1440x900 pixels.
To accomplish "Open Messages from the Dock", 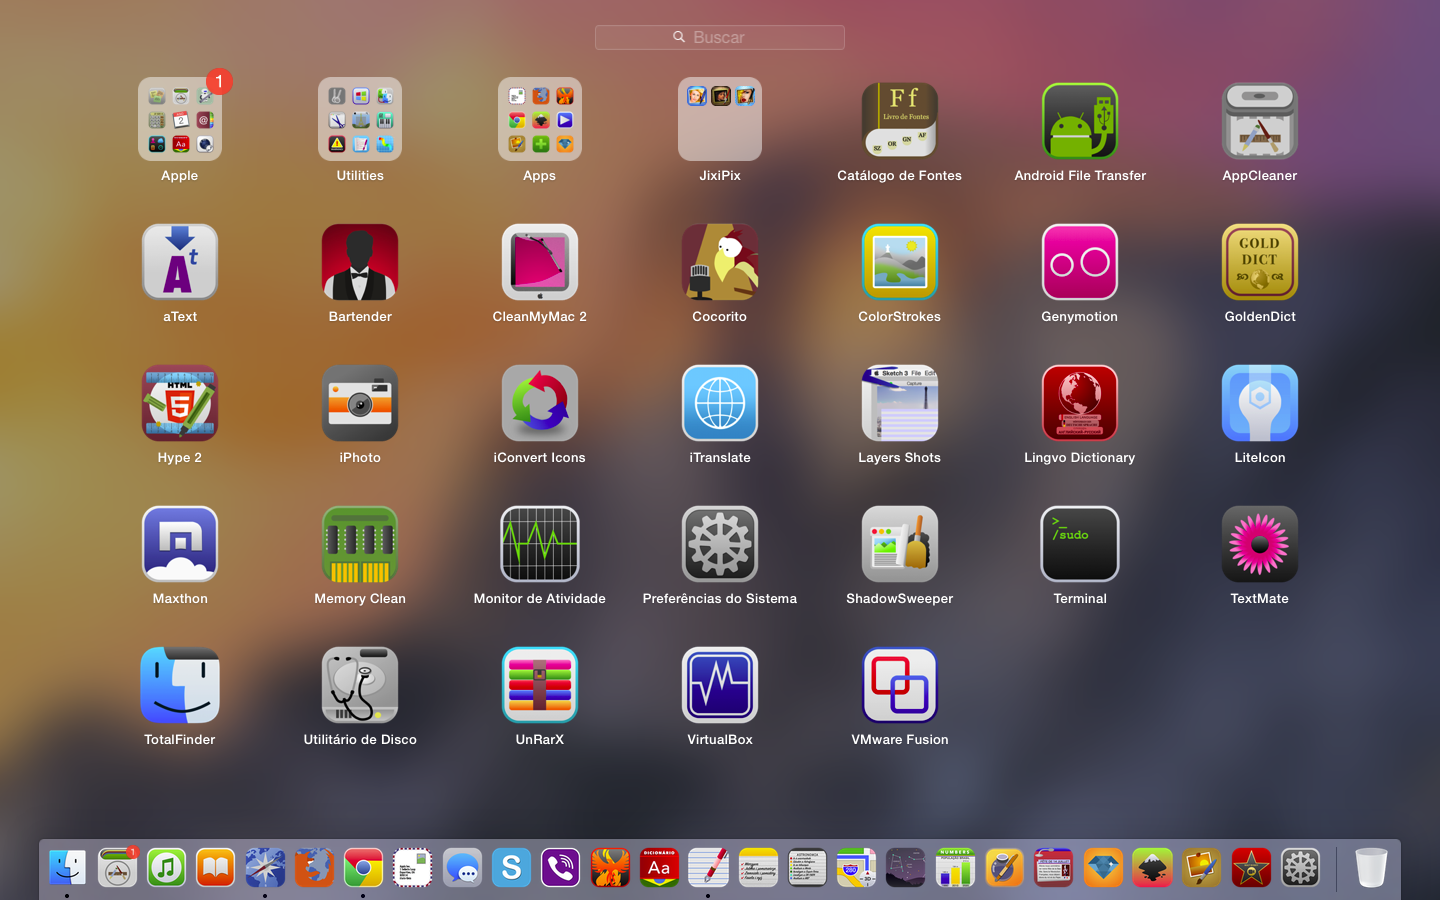I will (x=462, y=868).
